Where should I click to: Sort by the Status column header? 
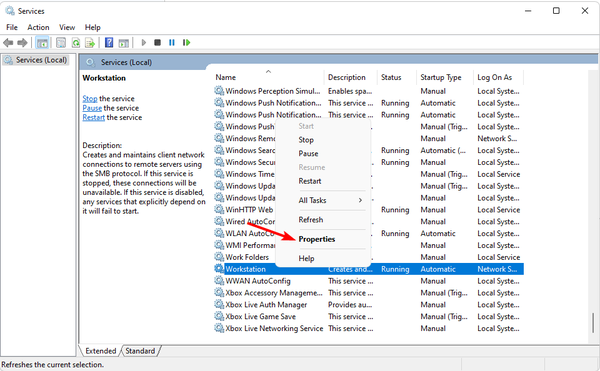[x=397, y=77]
